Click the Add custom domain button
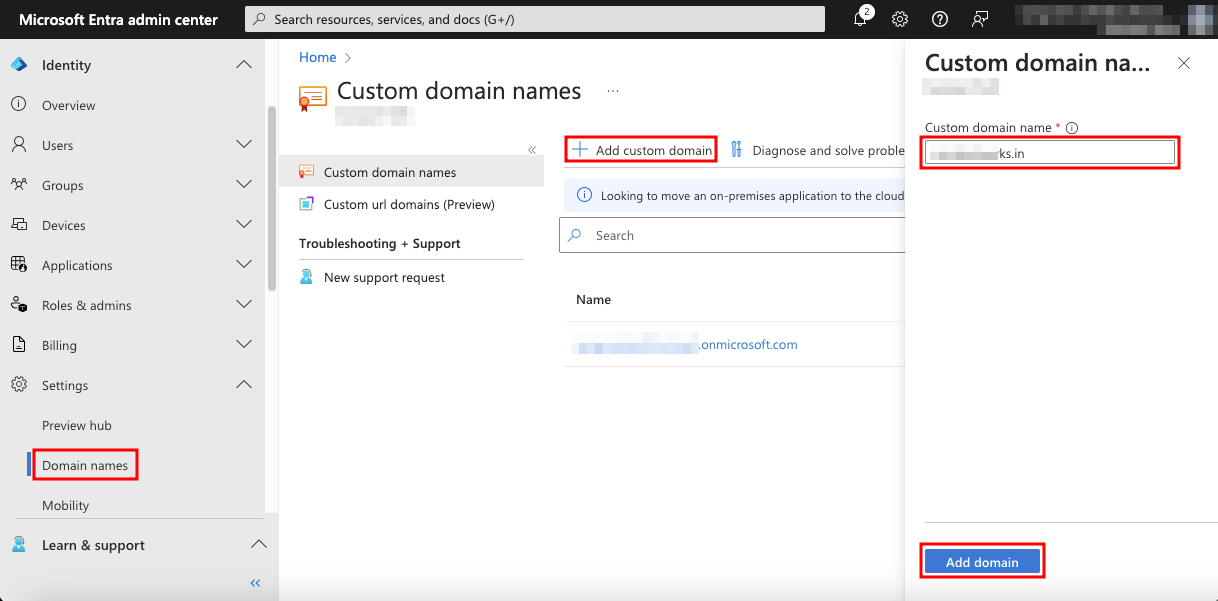The height and width of the screenshot is (601, 1218). 641,150
